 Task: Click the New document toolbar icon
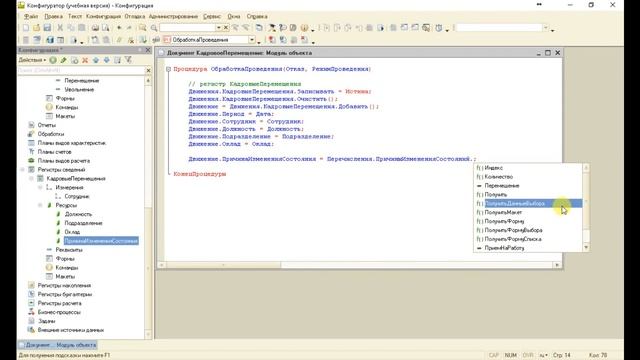click(x=26, y=28)
